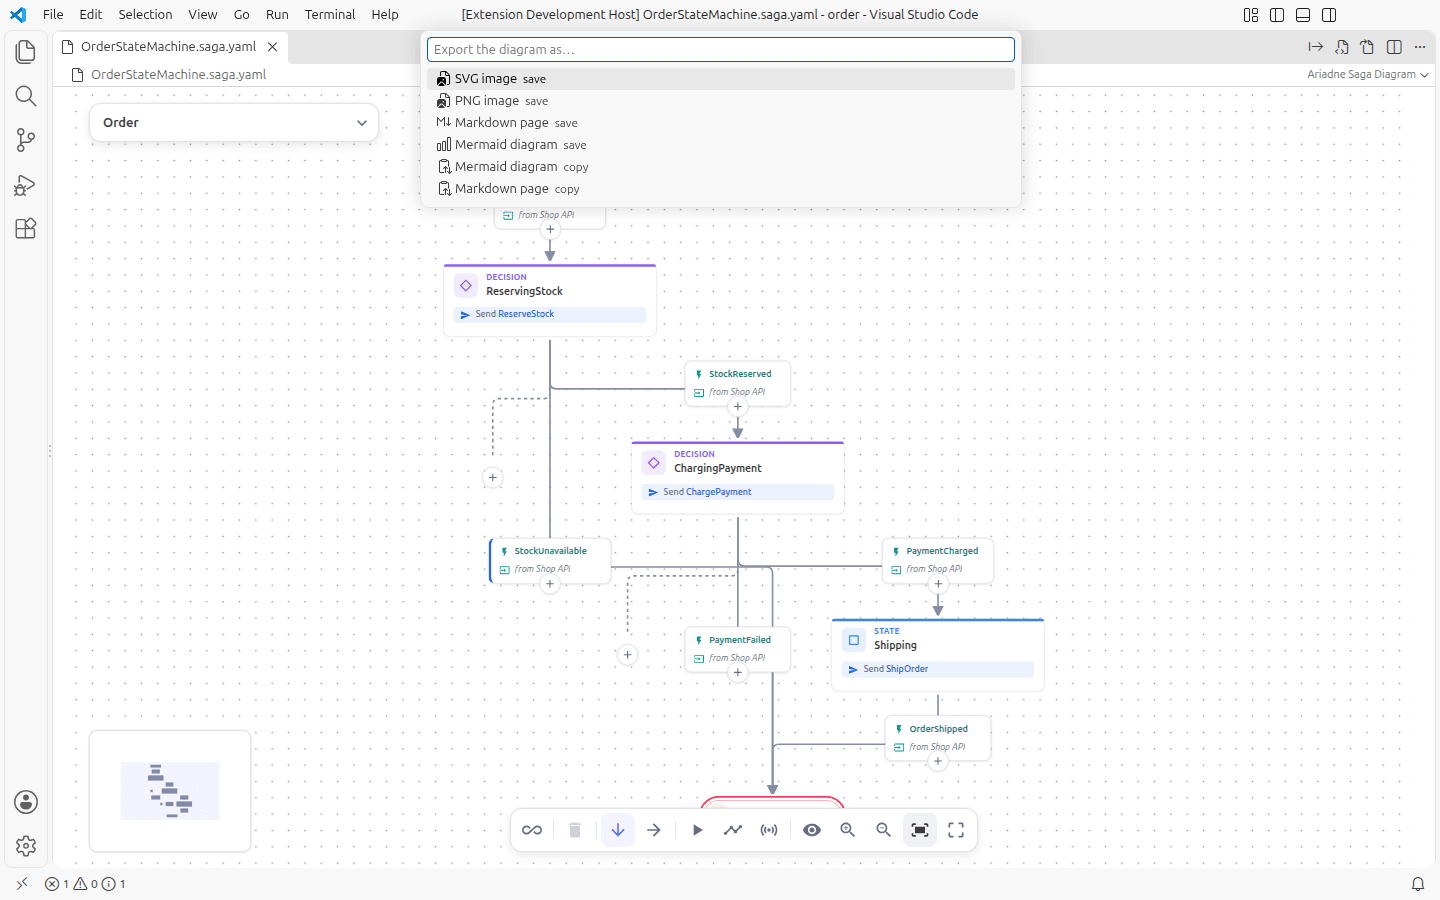Click the broadcast signal icon in the toolbar
Screen dimensions: 1440x900
(x=769, y=830)
